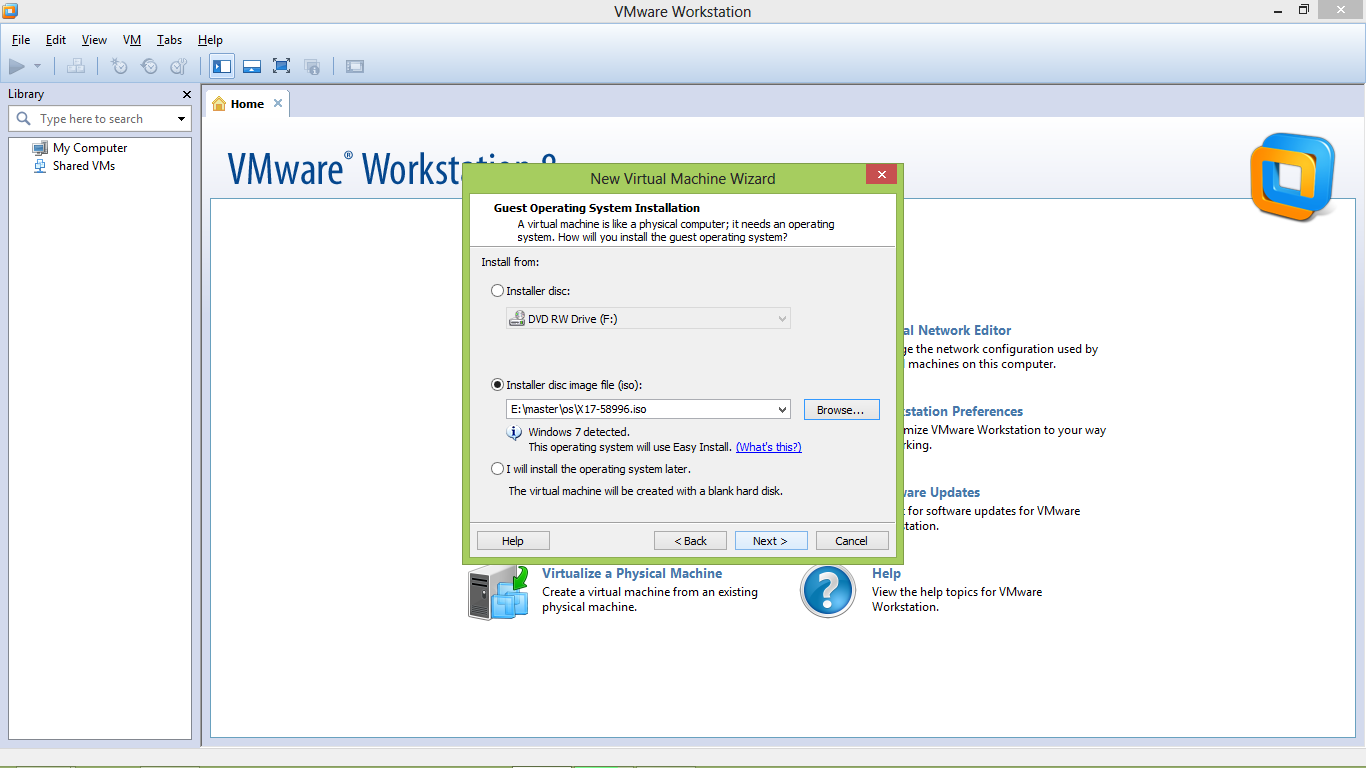Open the Tabs menu

coord(169,40)
